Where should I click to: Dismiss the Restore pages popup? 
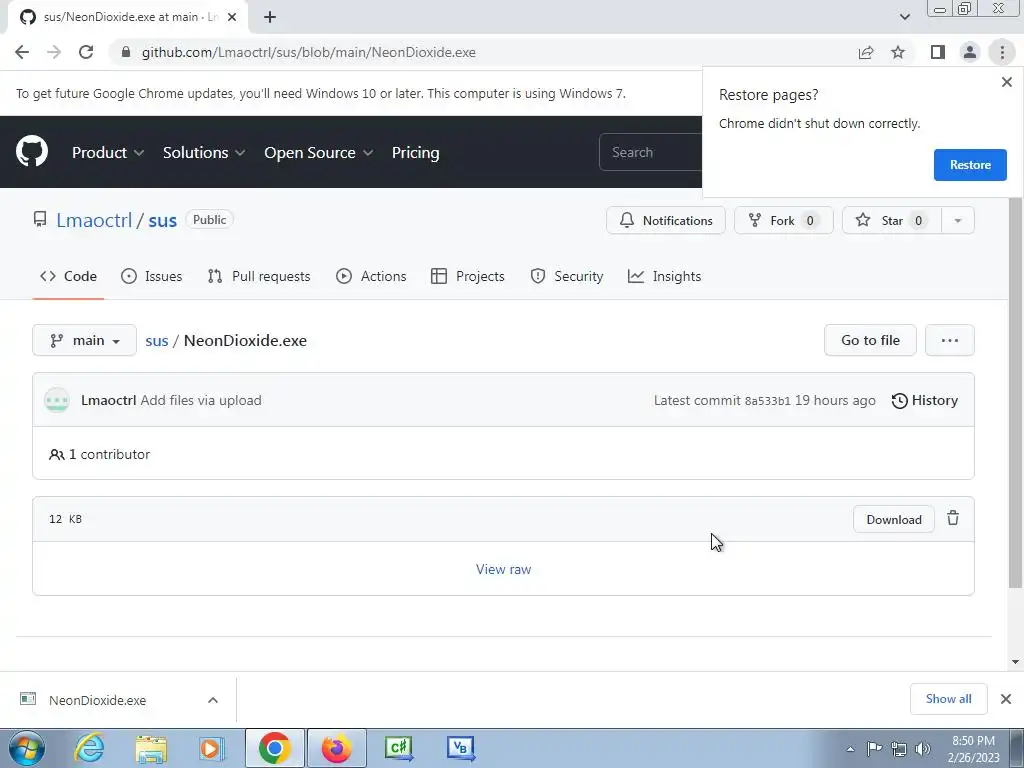1006,82
